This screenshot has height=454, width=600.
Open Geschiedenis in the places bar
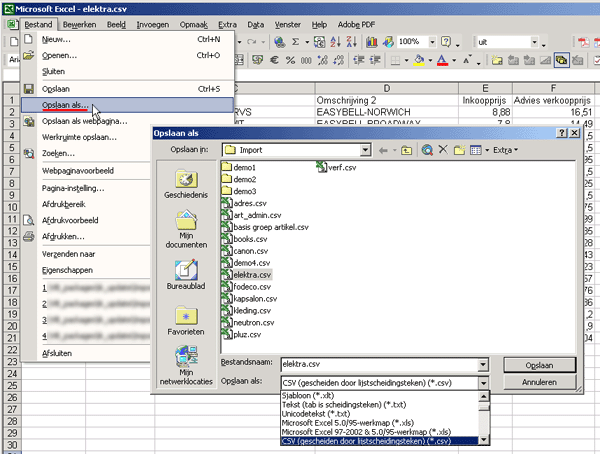click(x=184, y=185)
